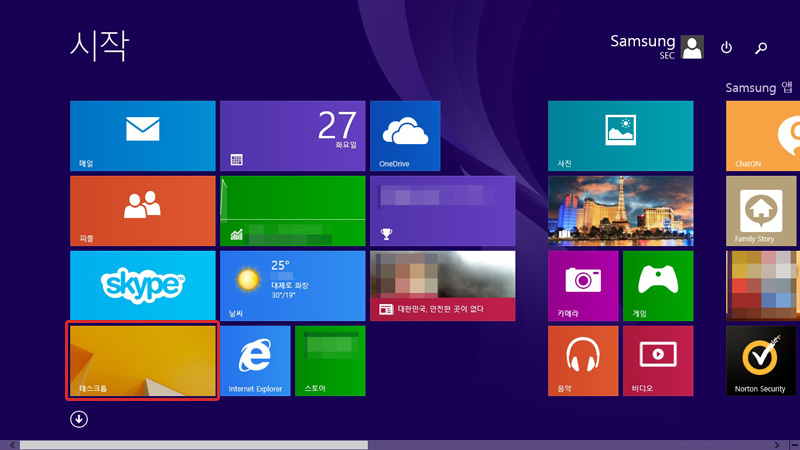
Task: Open the pixelated mosaic tile under Family Story
Action: click(x=763, y=286)
